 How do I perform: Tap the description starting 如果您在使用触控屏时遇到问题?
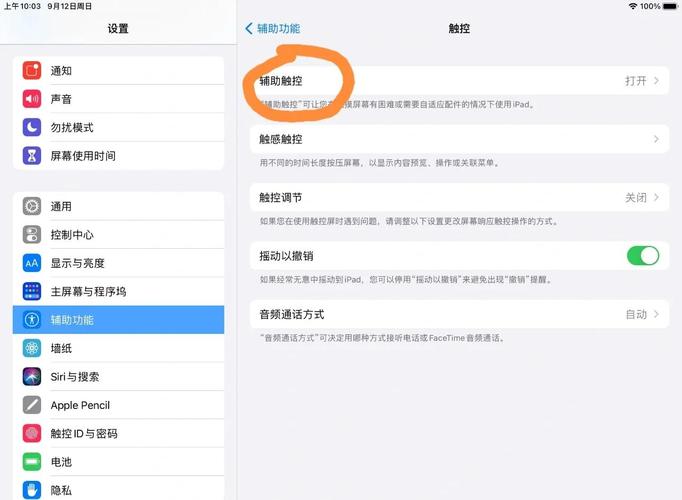pyautogui.click(x=409, y=221)
